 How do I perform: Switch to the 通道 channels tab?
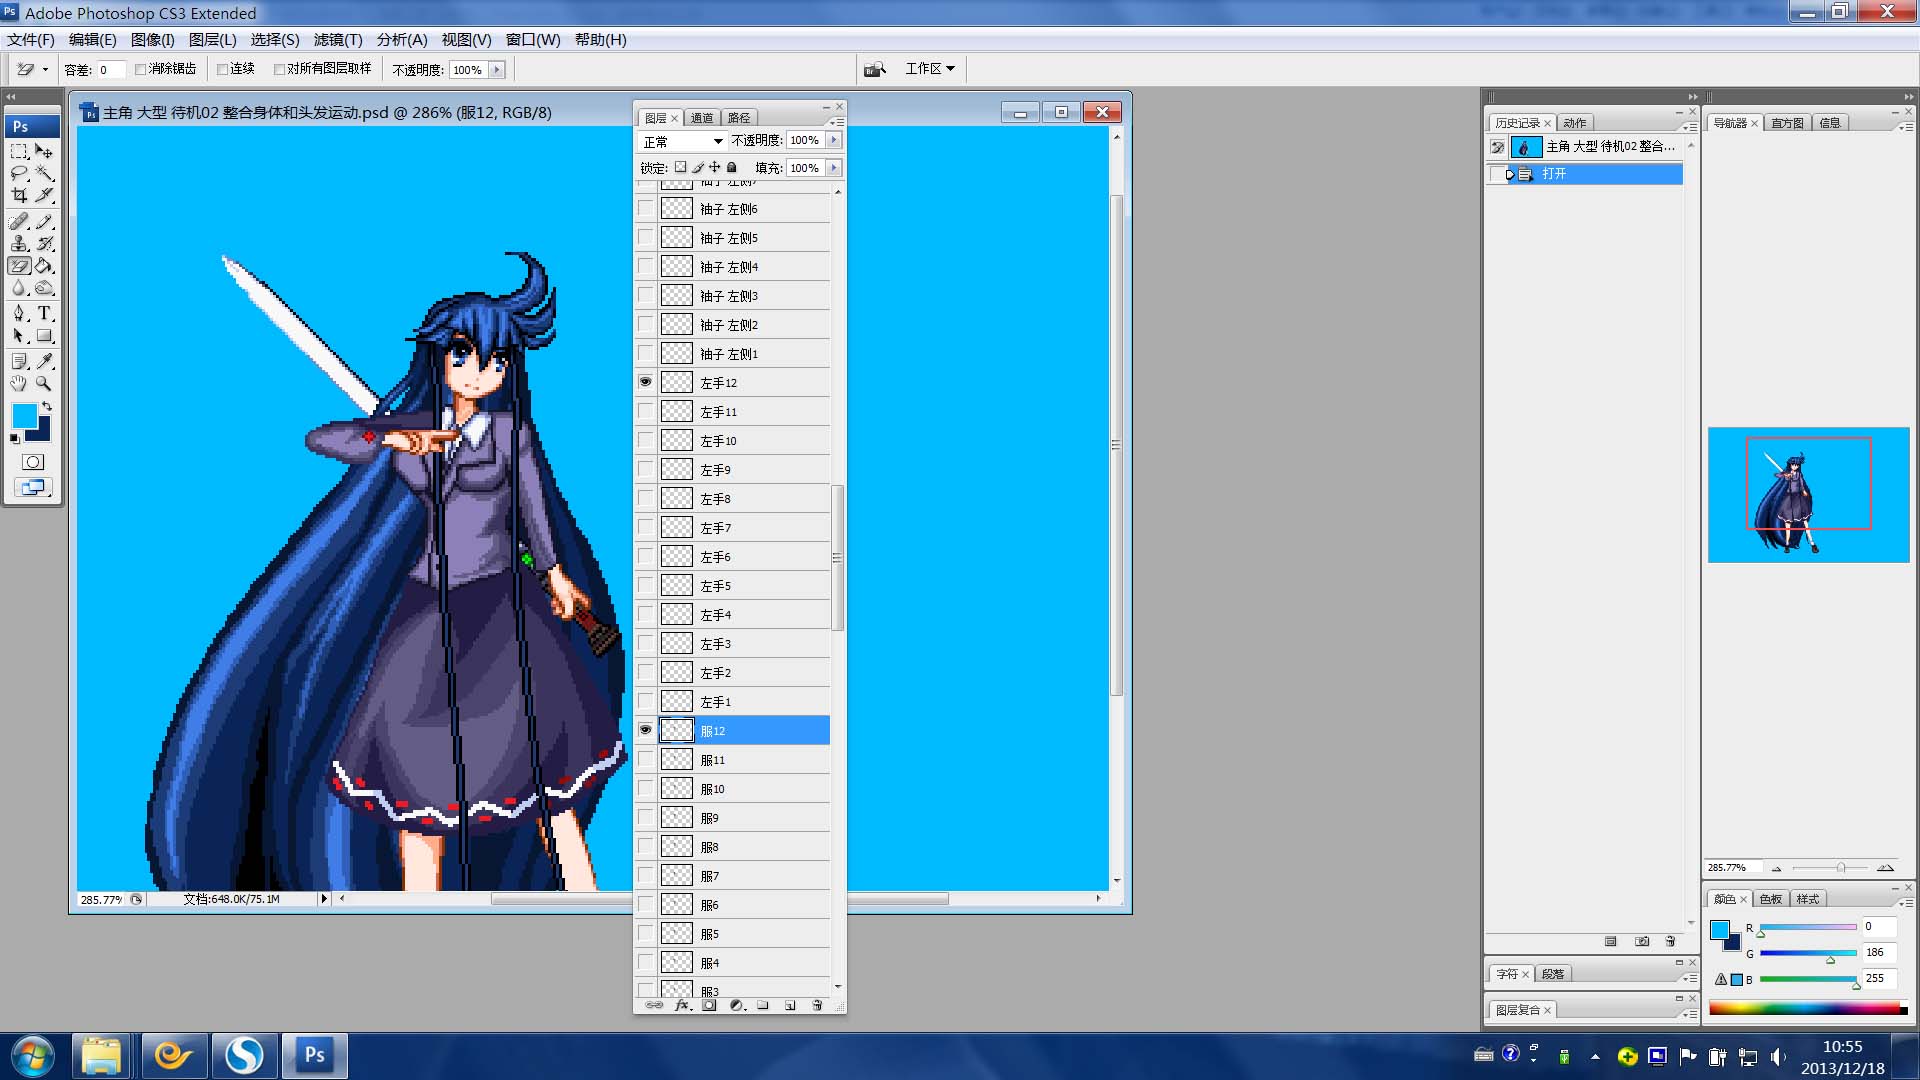click(702, 118)
